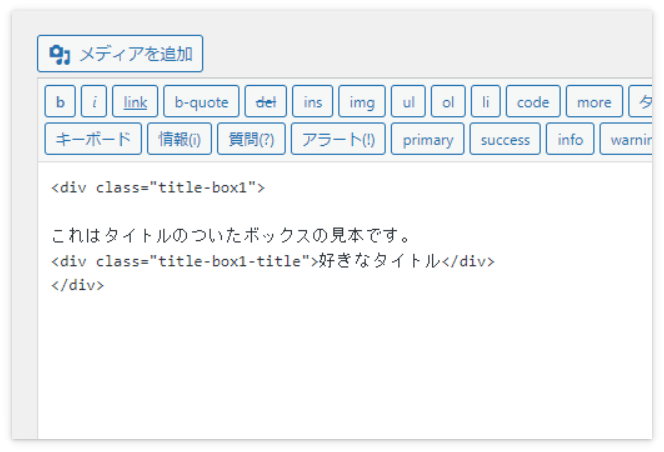This screenshot has height=452, width=664.
Task: Click empty area of the text editor
Action: 345,364
